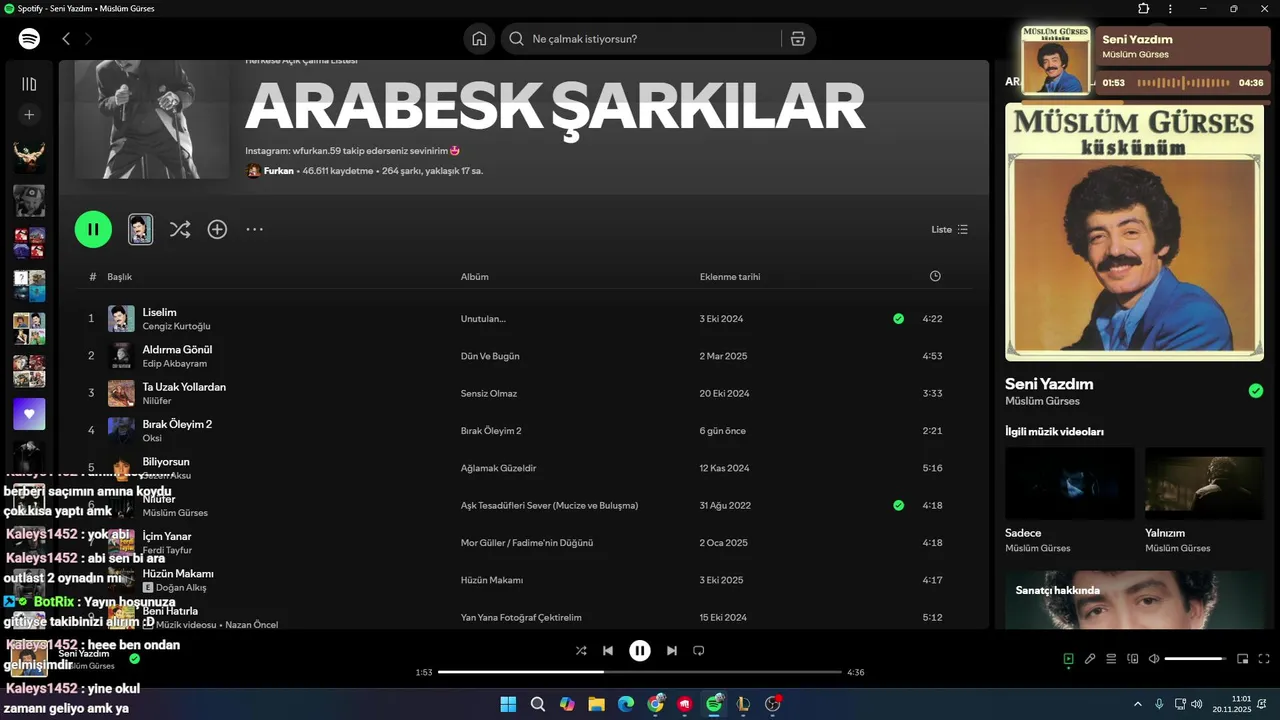Open File Explorer from the taskbar
1280x720 pixels.
point(596,704)
